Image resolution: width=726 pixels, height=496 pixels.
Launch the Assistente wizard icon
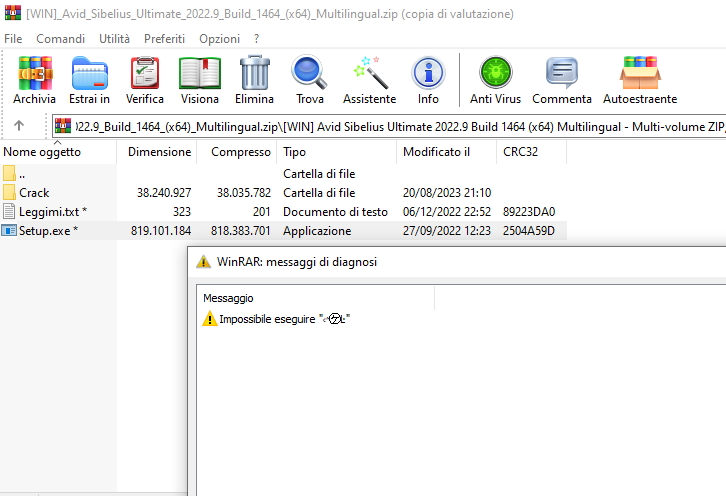coord(369,73)
